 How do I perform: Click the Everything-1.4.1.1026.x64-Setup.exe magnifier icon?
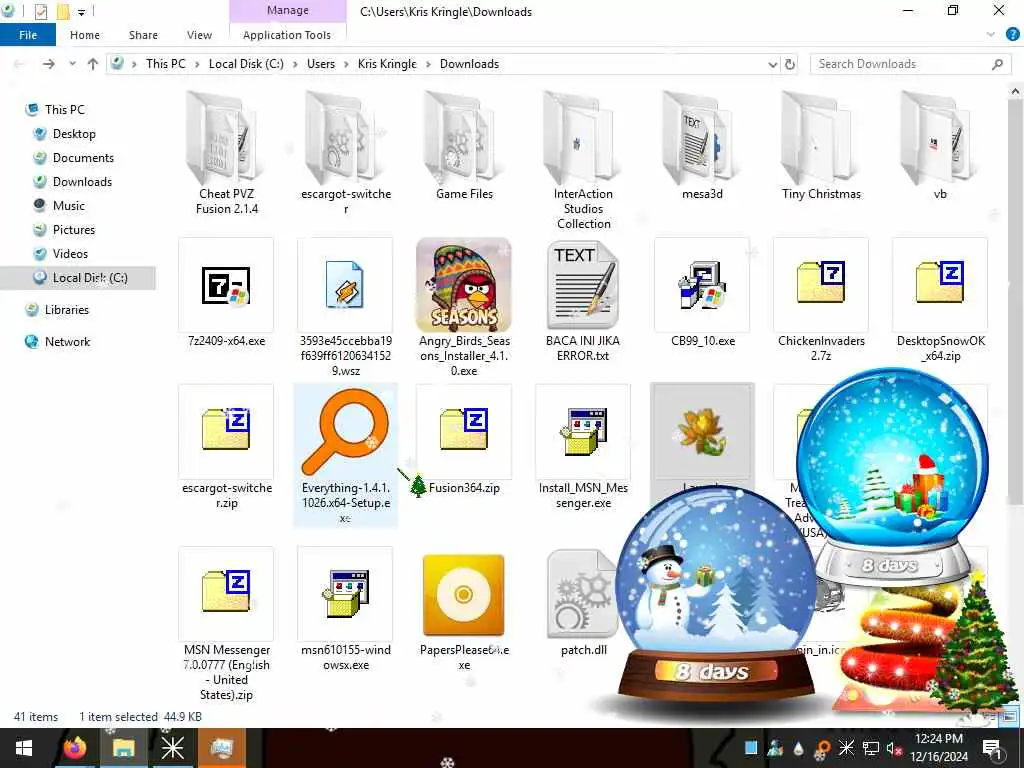click(345, 433)
